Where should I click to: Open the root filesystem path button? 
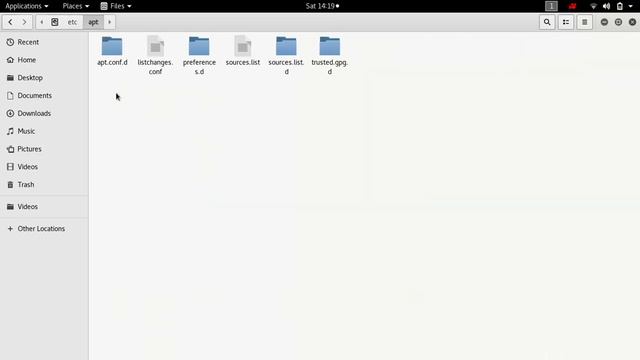coord(55,22)
